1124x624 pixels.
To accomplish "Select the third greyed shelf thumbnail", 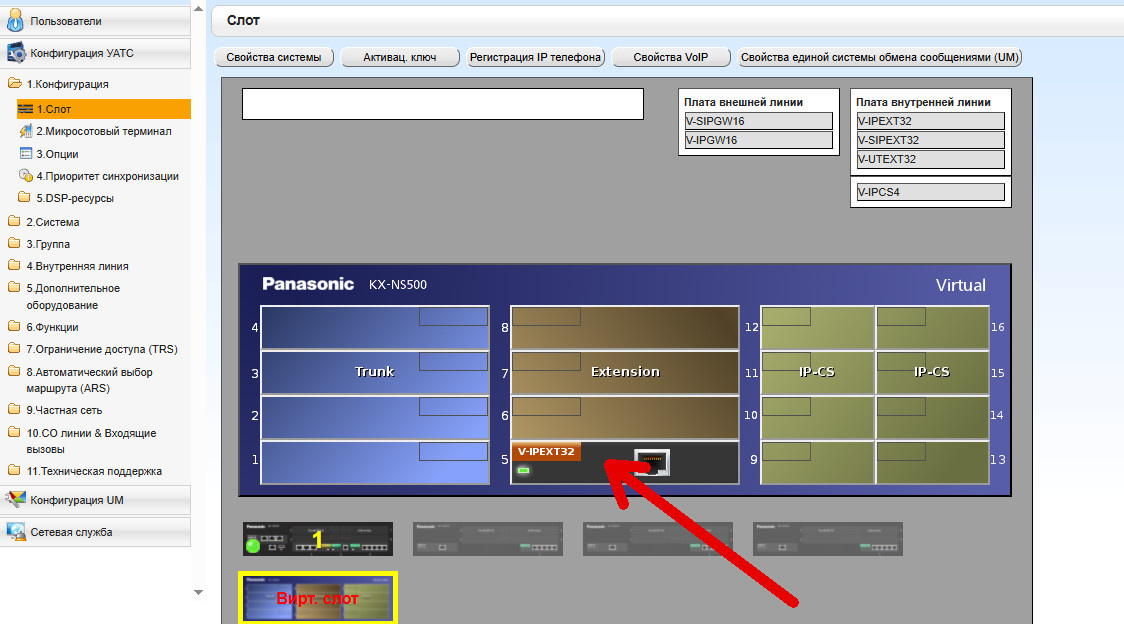I will tap(657, 539).
